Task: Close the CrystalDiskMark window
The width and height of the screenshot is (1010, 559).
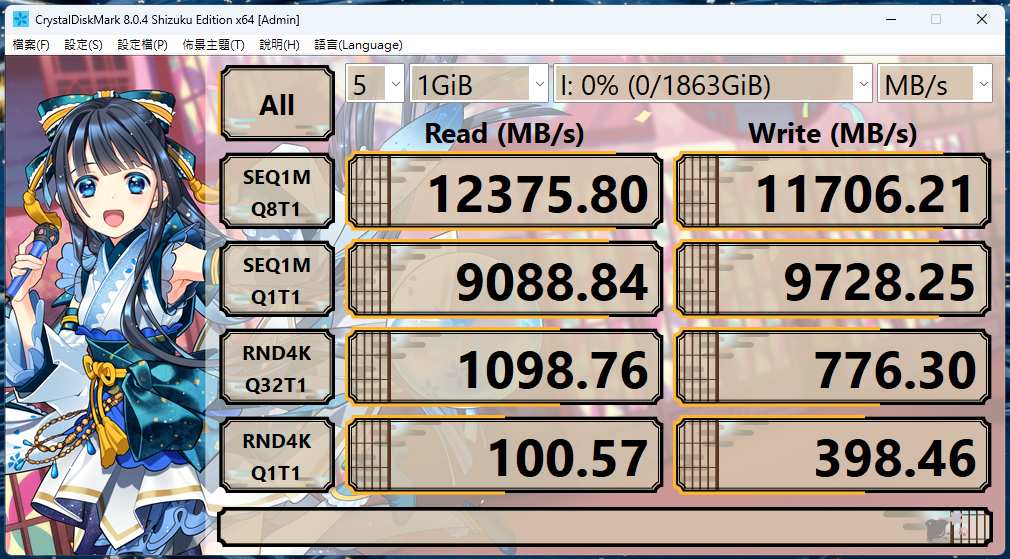Action: click(x=982, y=19)
